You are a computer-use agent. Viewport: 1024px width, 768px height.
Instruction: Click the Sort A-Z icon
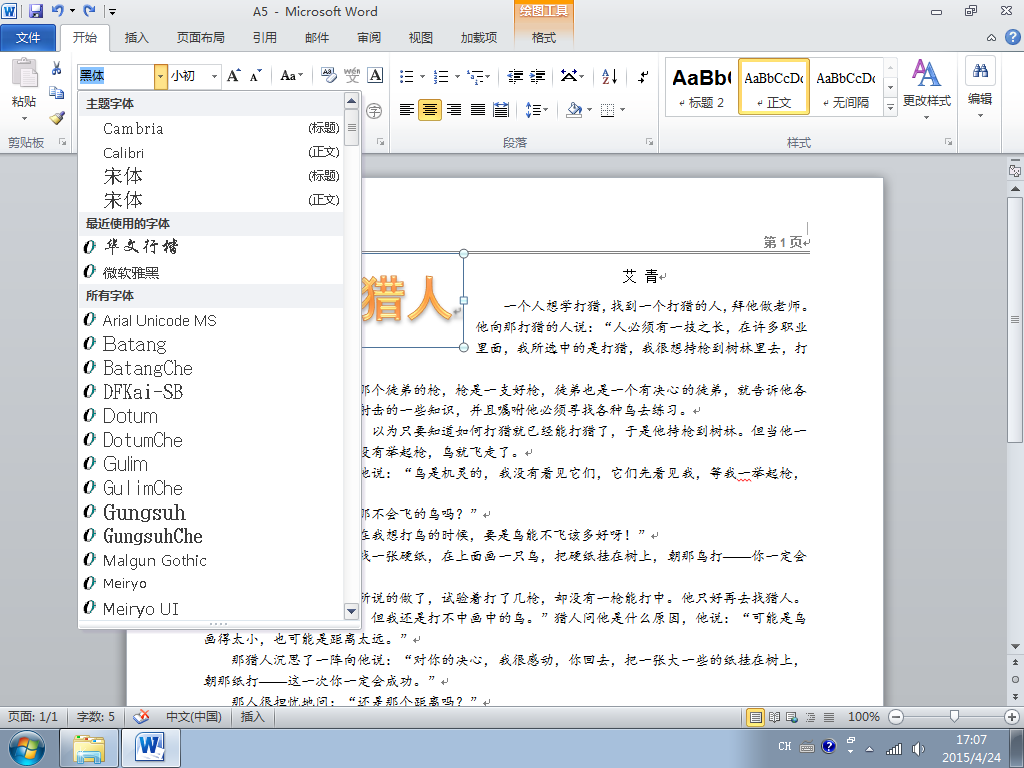[x=609, y=76]
